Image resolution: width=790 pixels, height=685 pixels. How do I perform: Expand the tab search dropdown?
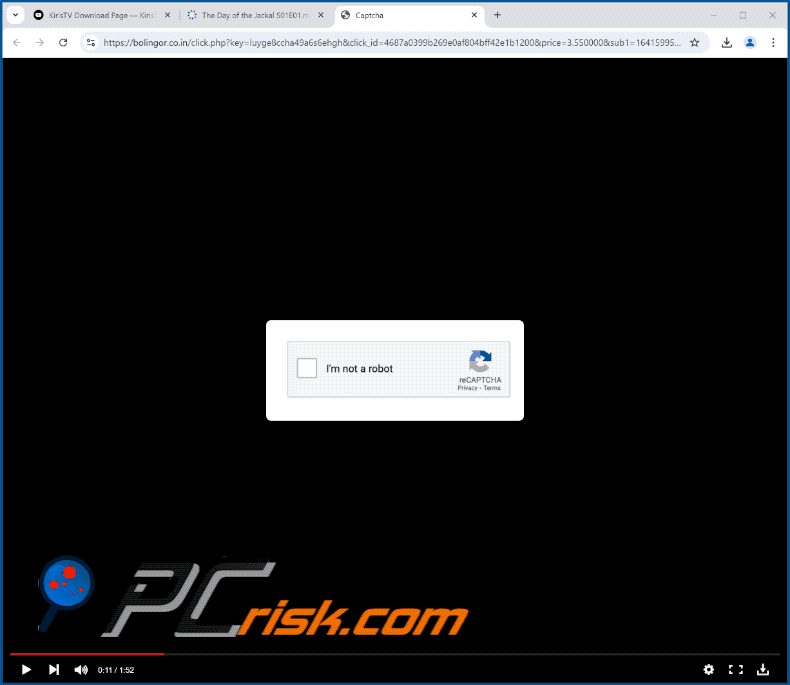point(15,15)
